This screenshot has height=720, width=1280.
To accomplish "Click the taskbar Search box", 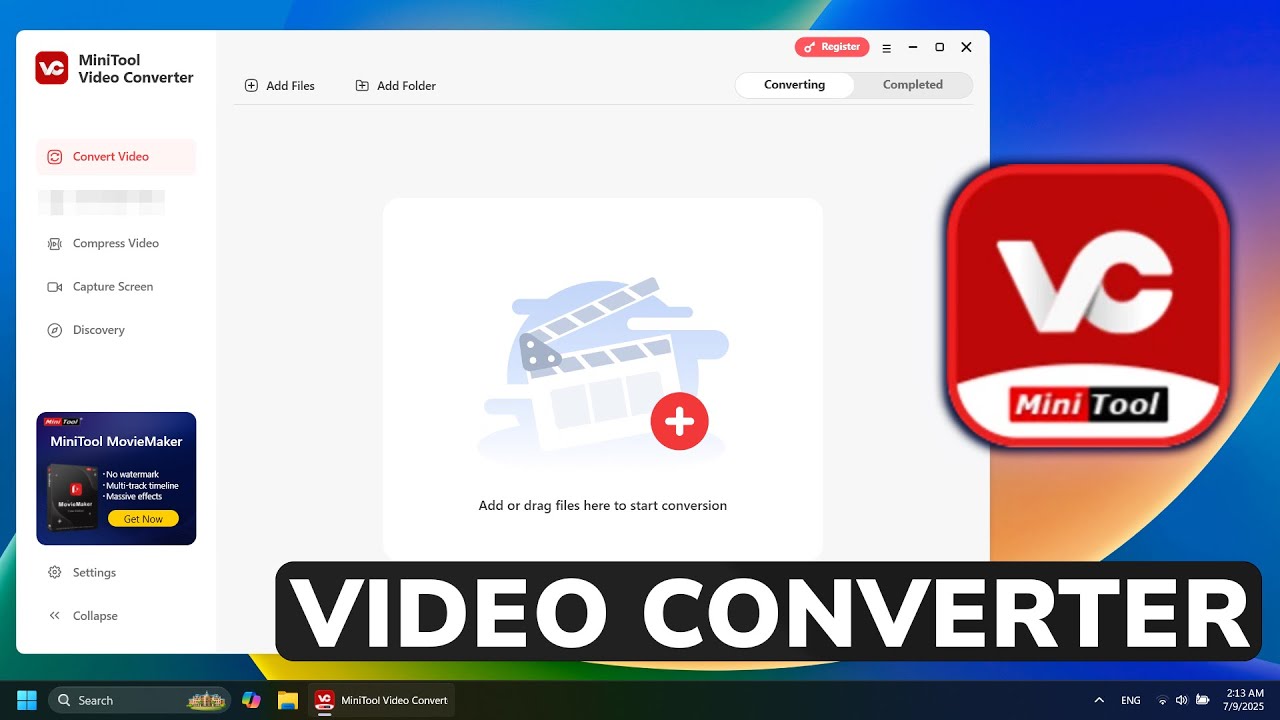I will click(139, 700).
